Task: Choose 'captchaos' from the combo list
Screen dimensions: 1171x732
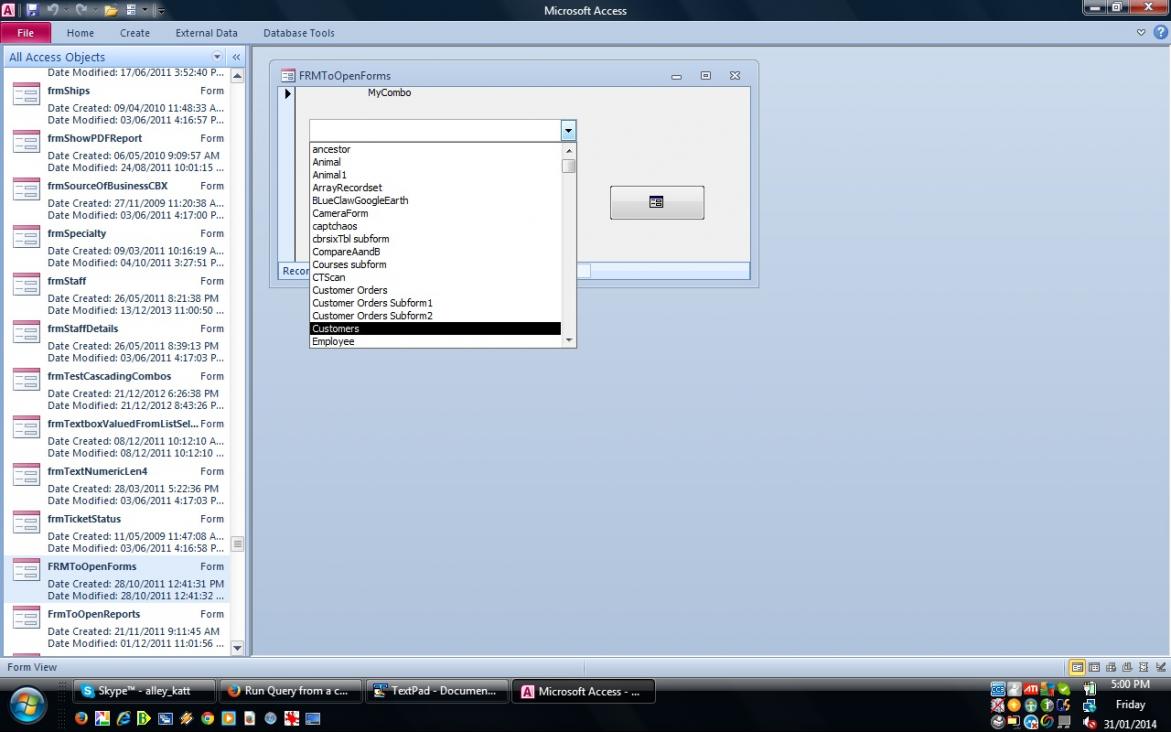Action: 435,226
